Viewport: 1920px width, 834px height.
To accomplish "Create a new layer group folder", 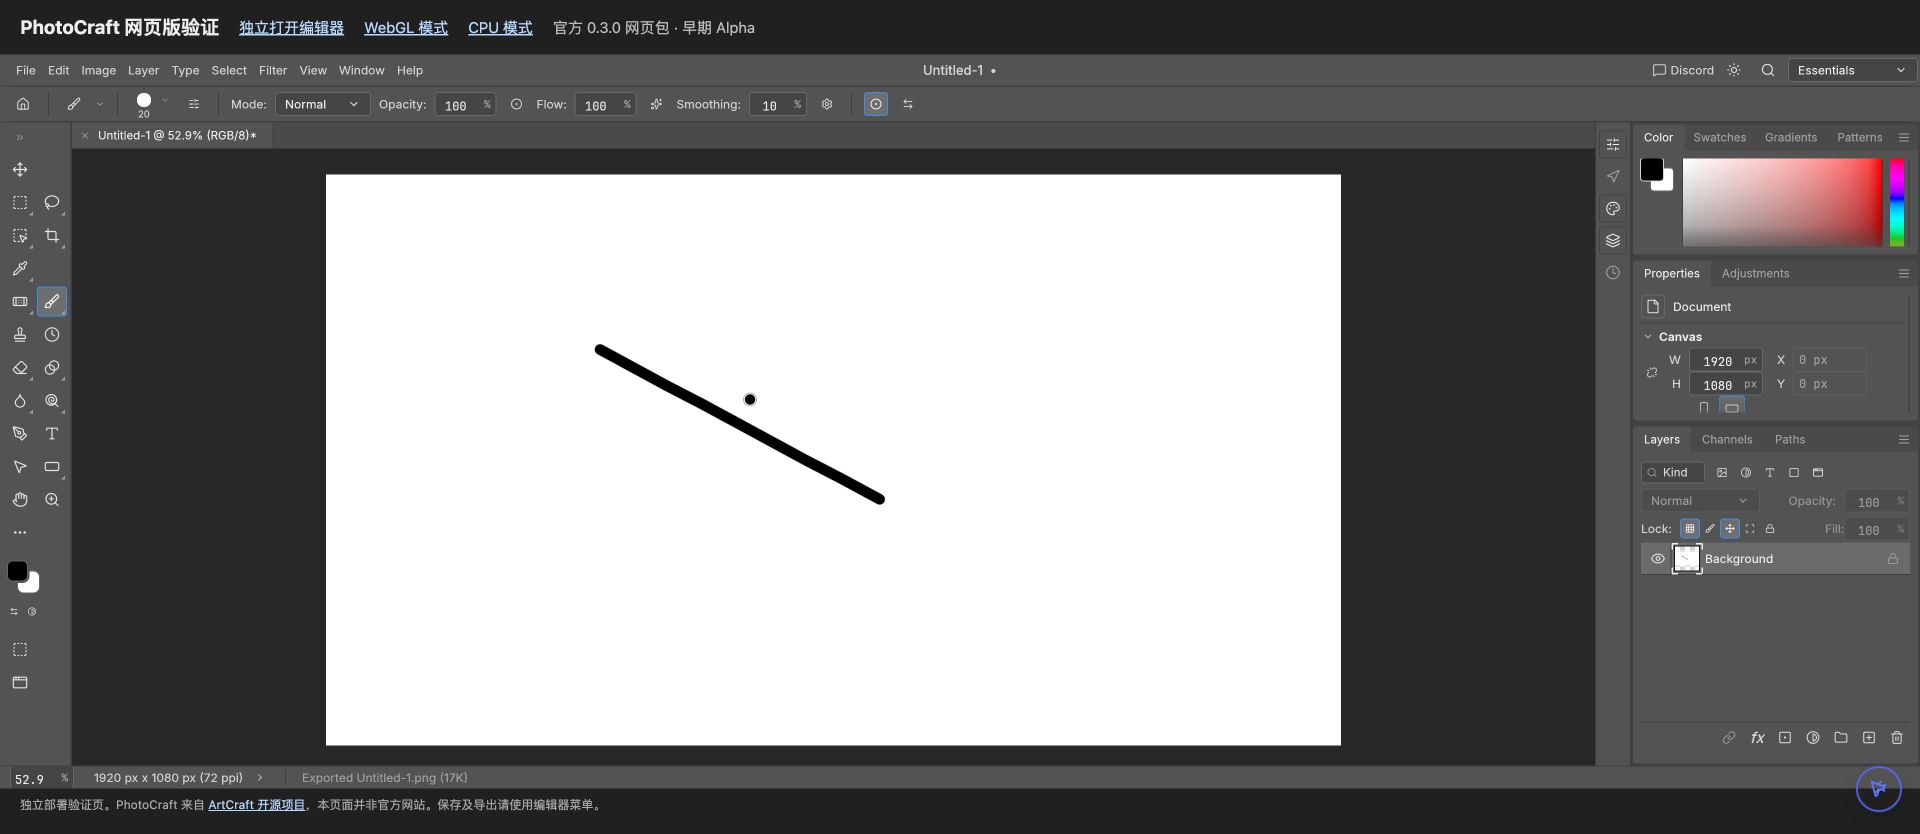I will [x=1841, y=738].
